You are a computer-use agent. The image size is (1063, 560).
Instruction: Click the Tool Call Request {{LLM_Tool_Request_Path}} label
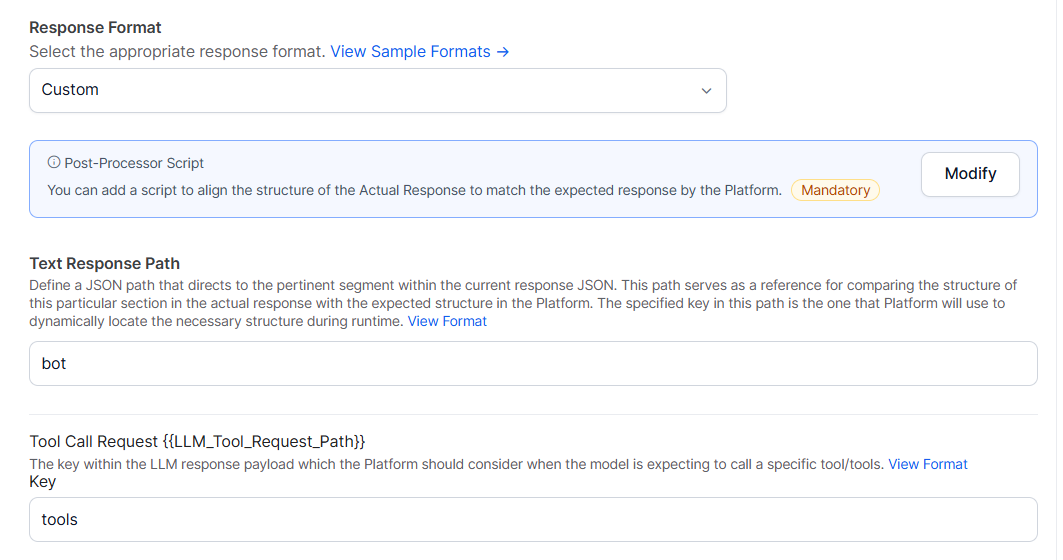coord(197,442)
